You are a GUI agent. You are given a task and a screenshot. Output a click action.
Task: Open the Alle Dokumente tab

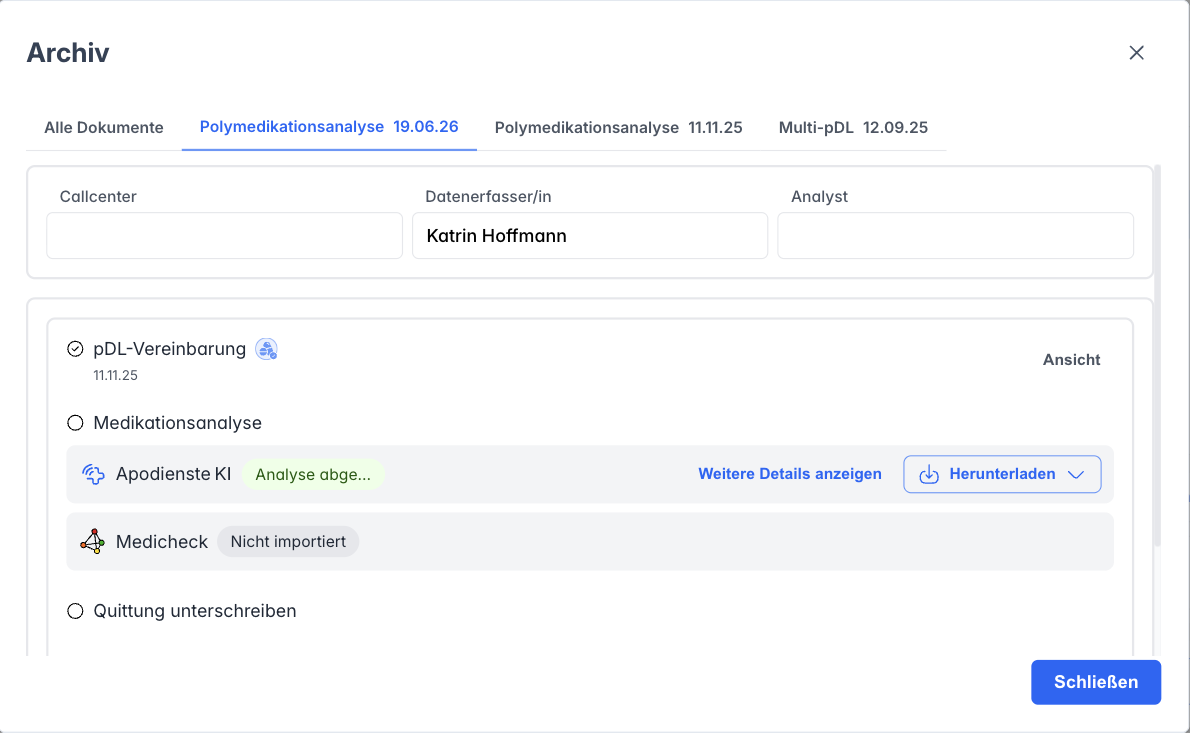104,127
